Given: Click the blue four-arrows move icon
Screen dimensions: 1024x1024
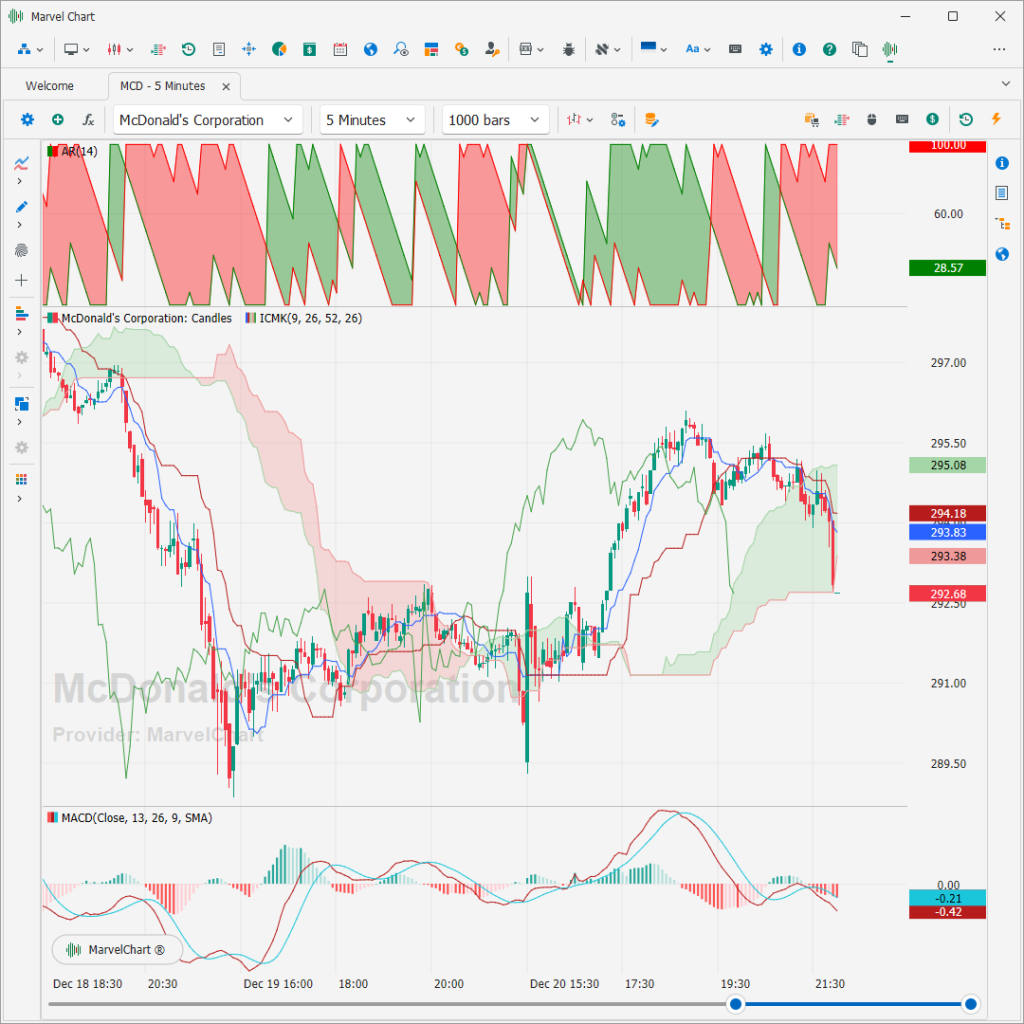Looking at the screenshot, I should (x=249, y=49).
